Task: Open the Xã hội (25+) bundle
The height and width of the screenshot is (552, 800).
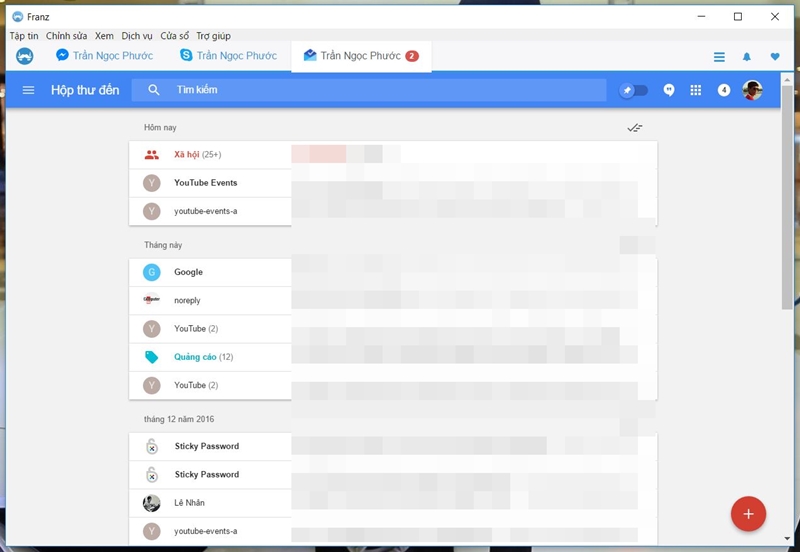Action: pos(393,155)
